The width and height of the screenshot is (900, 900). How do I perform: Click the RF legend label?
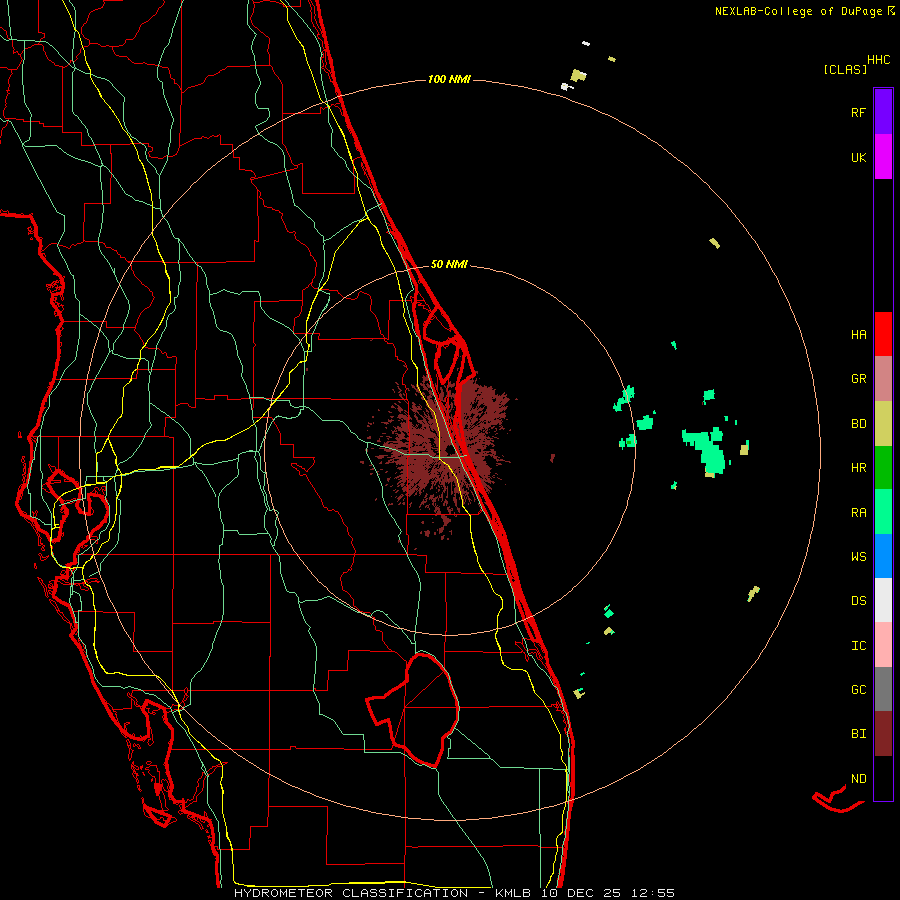point(859,112)
